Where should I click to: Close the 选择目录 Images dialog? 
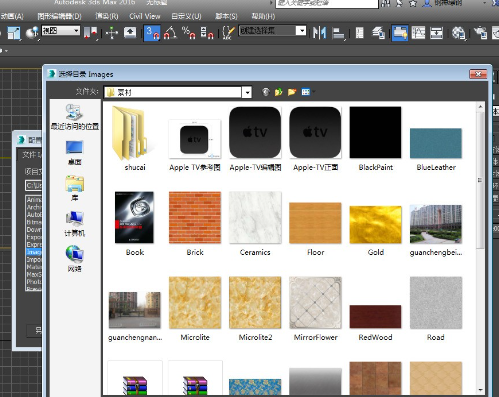click(478, 74)
